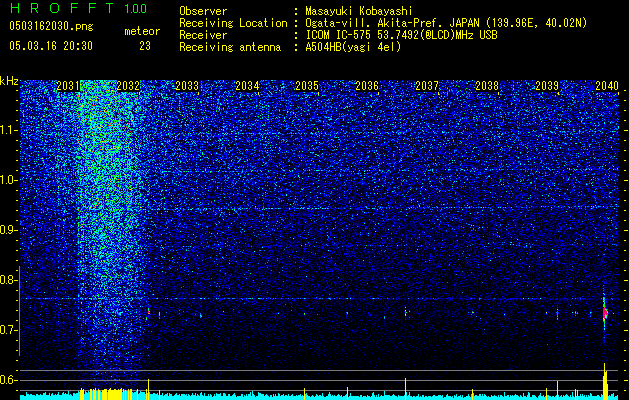Click the kHz axis unit label
Viewport: 629px width, 400px height.
pos(9,81)
